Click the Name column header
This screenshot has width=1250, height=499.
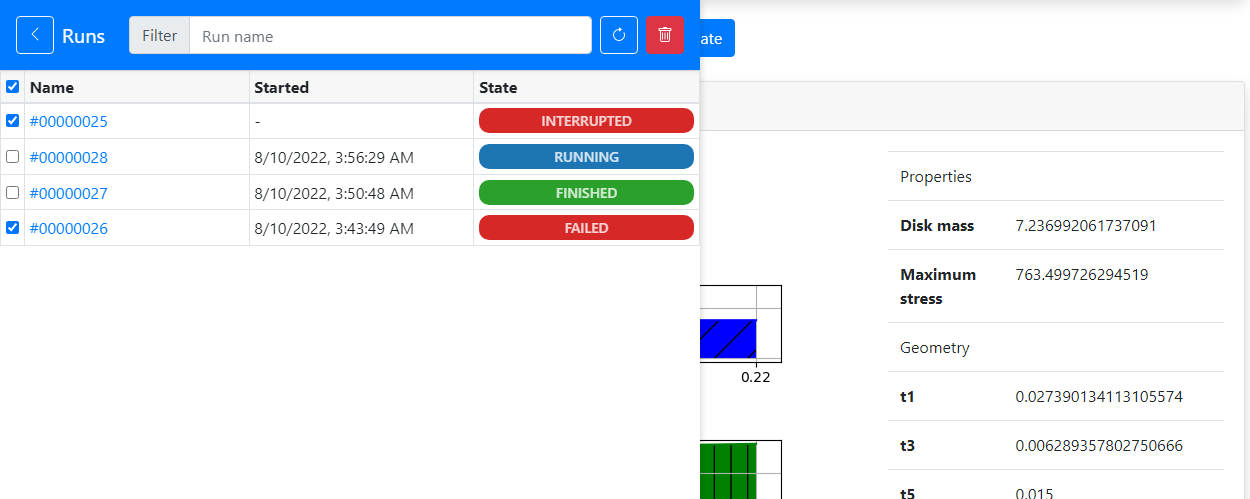(52, 88)
